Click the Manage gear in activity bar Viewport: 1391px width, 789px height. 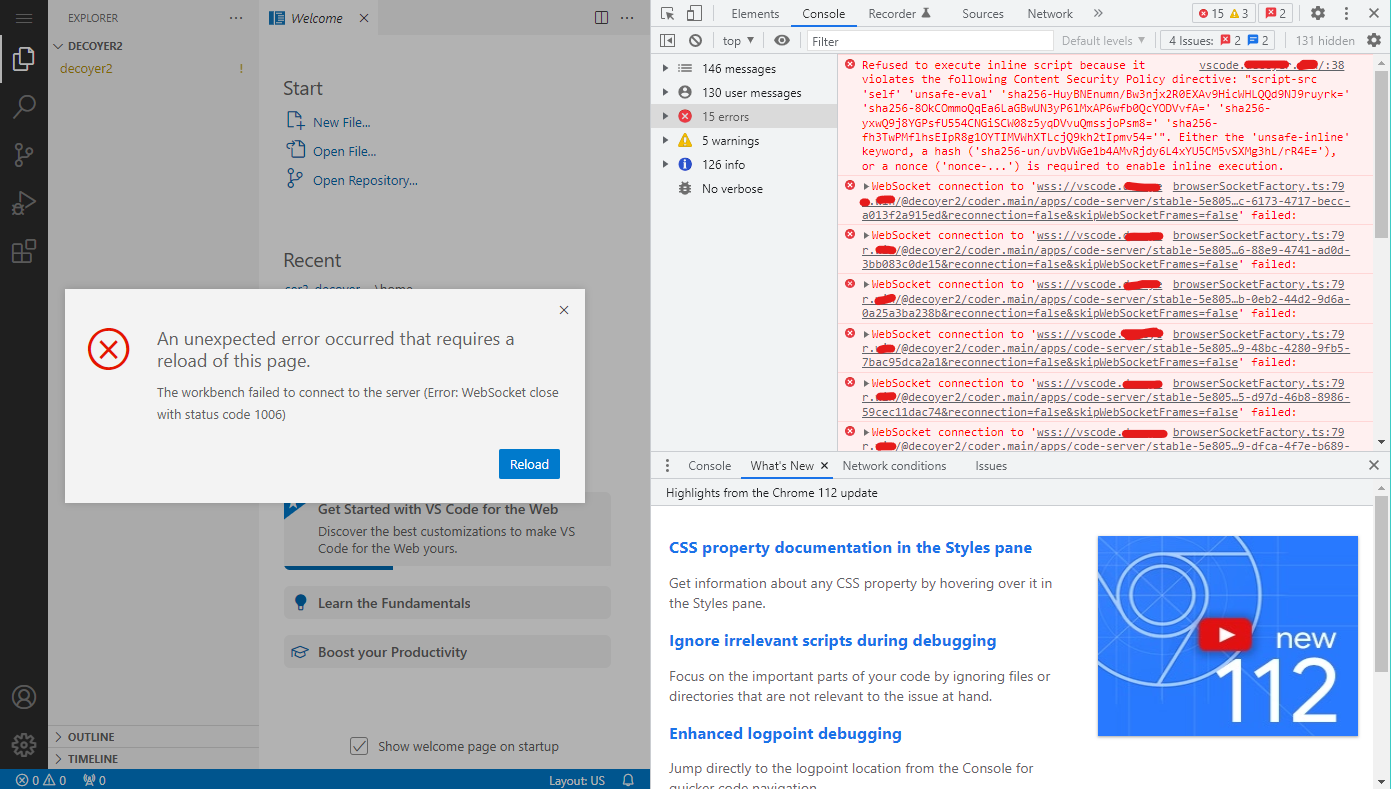[24, 745]
